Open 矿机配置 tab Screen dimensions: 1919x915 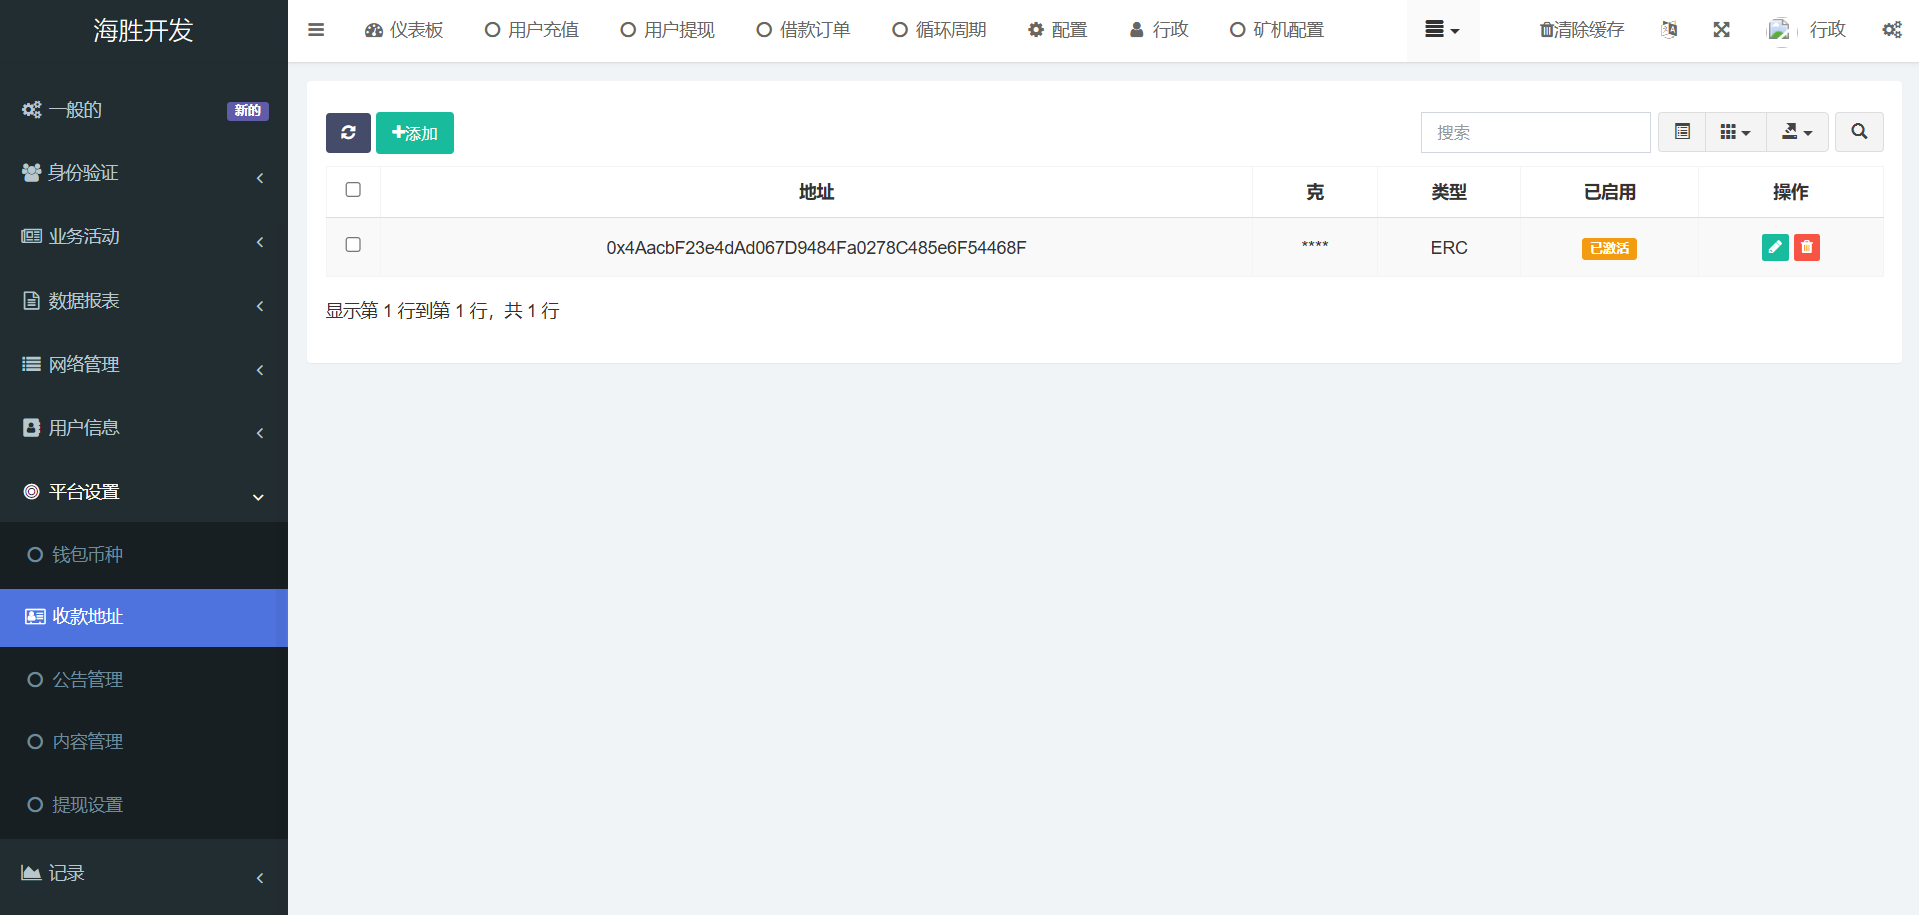pos(1277,30)
